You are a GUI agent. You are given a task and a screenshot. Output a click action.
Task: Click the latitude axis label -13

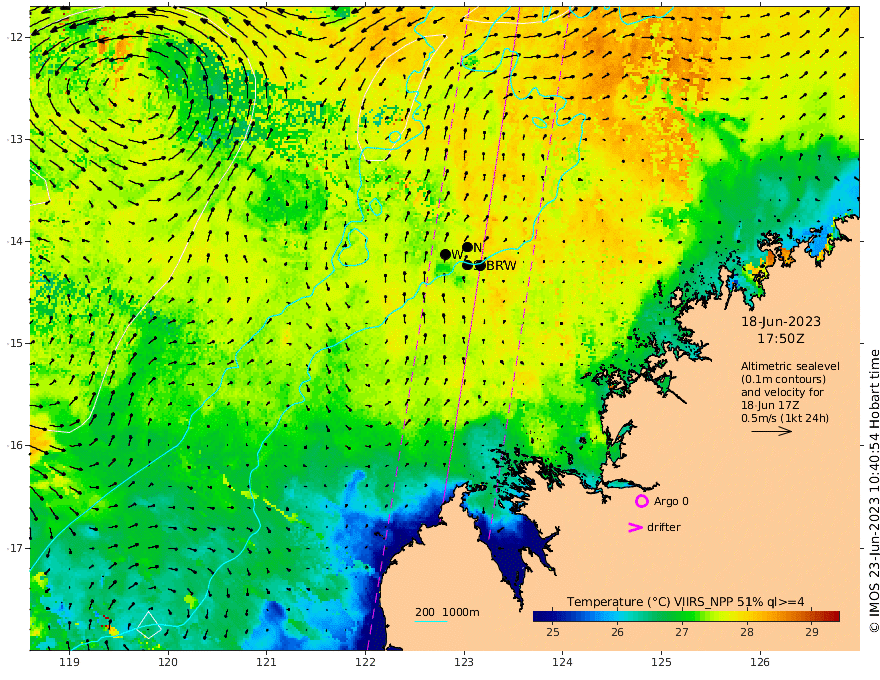click(x=15, y=139)
